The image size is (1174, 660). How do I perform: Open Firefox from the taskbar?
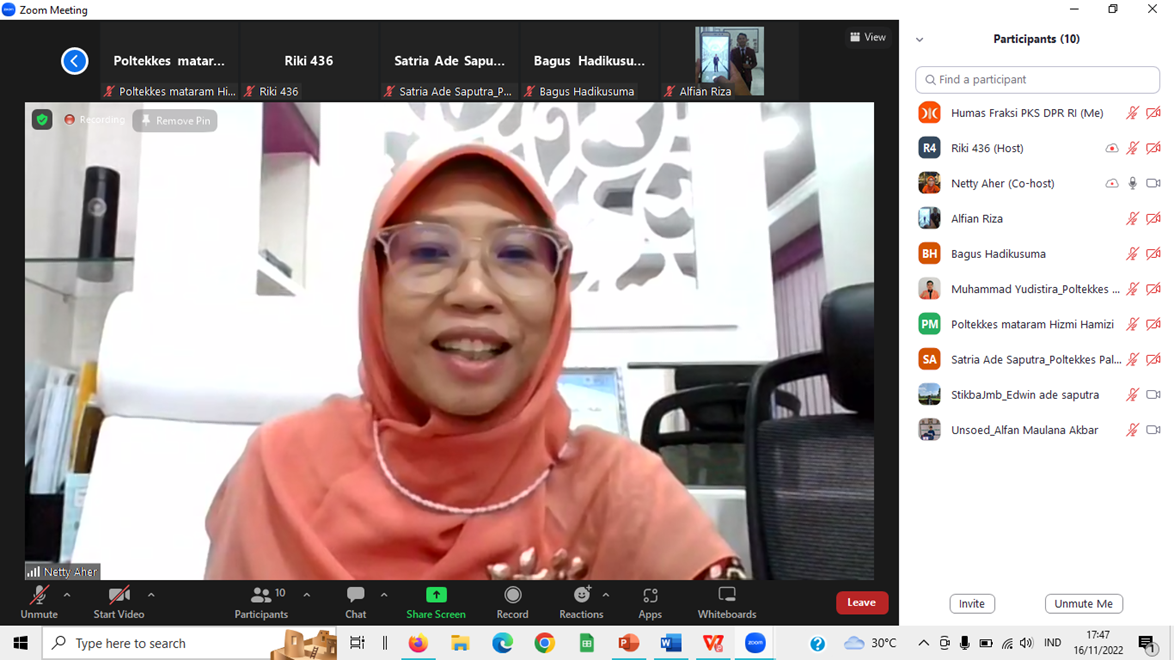click(418, 644)
